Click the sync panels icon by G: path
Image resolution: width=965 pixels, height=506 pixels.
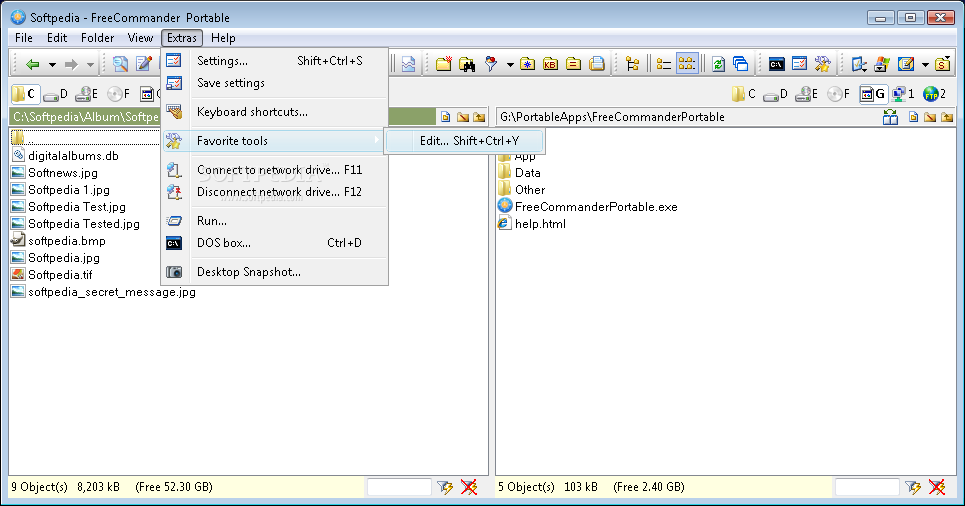[x=891, y=117]
